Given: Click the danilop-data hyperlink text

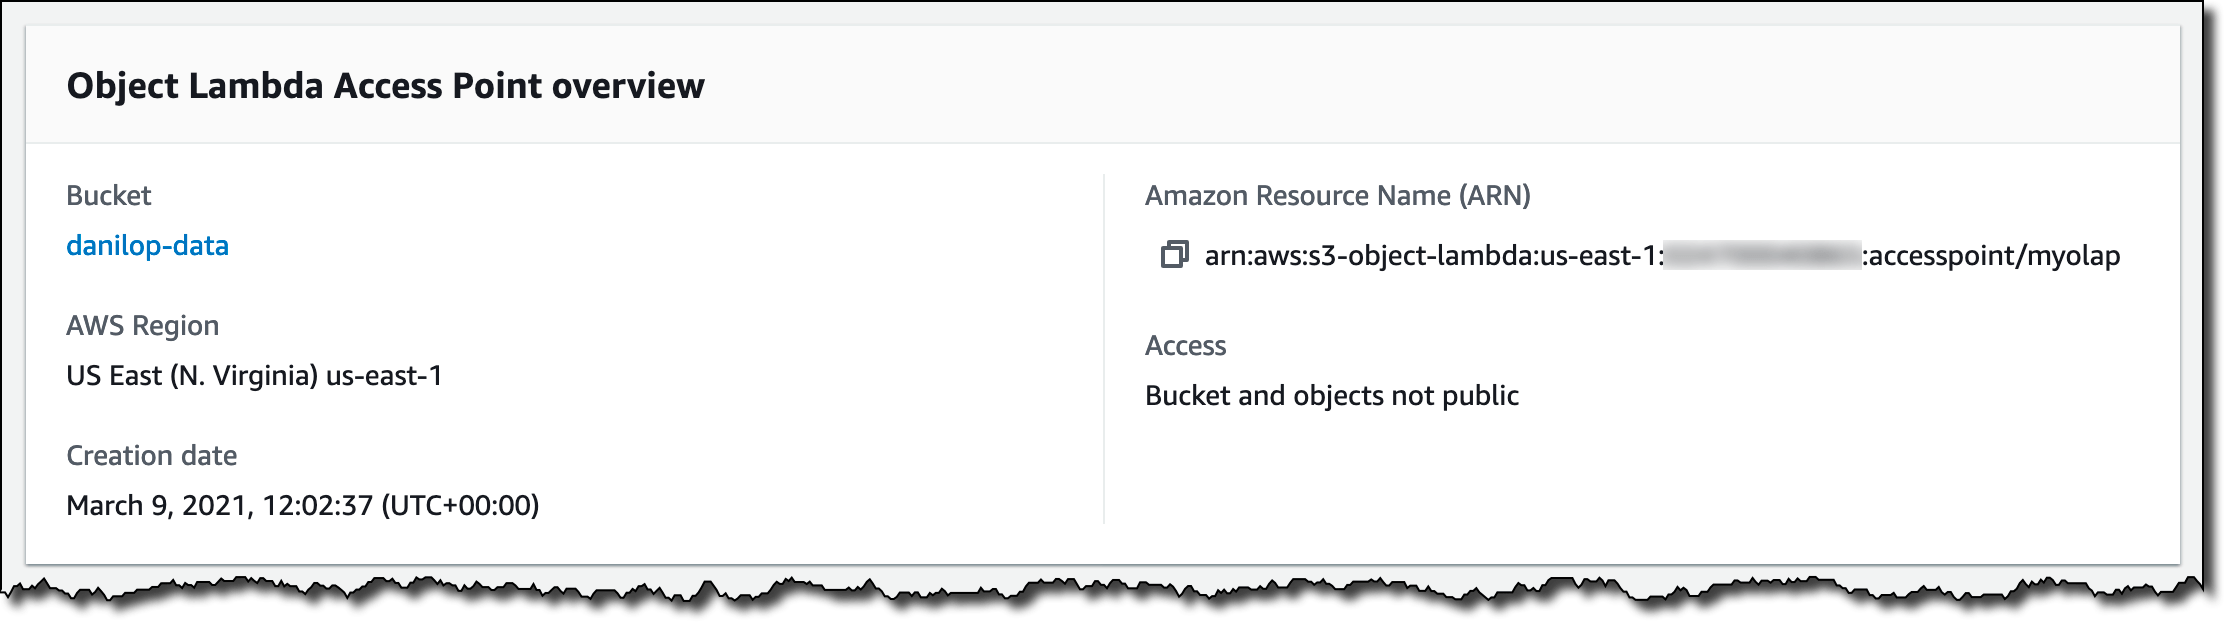Looking at the screenshot, I should pyautogui.click(x=147, y=245).
